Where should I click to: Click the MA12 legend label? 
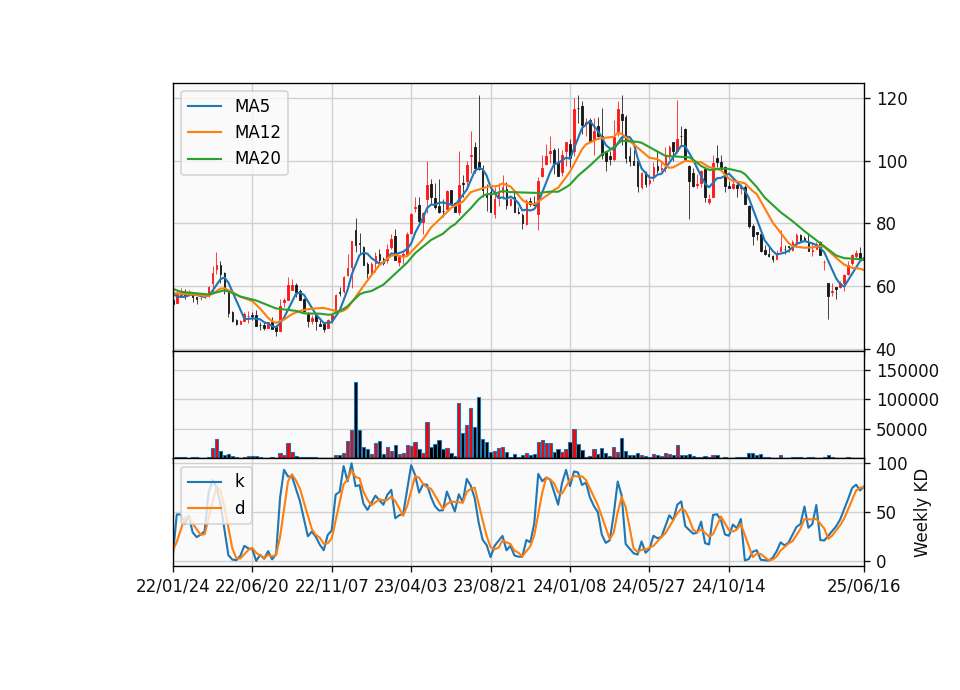click(257, 132)
